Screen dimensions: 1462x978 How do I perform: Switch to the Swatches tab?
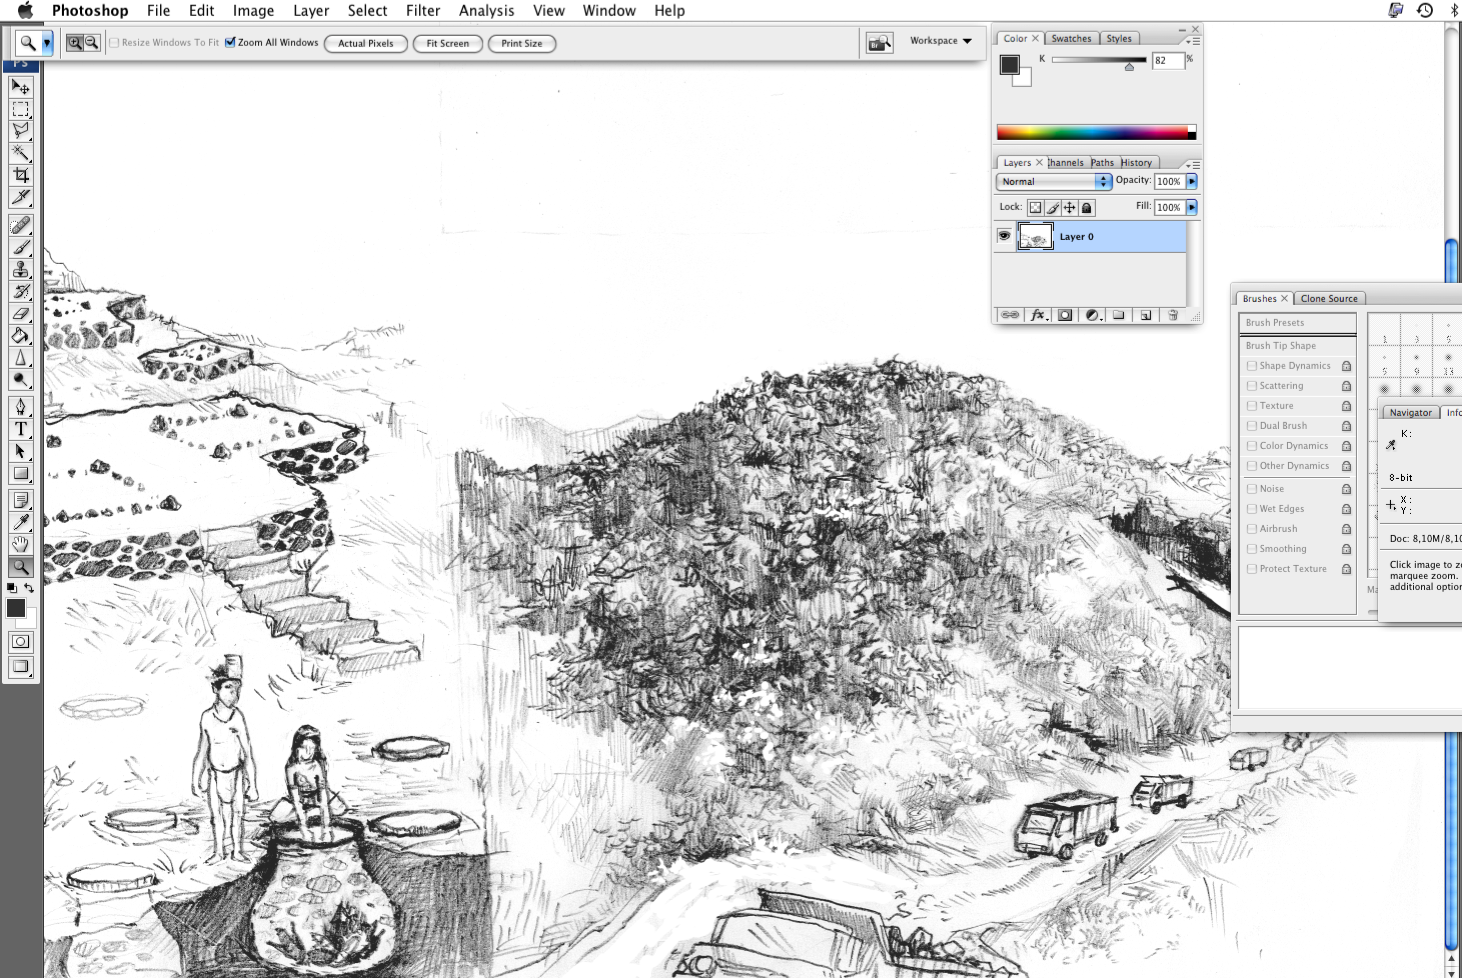click(x=1071, y=39)
